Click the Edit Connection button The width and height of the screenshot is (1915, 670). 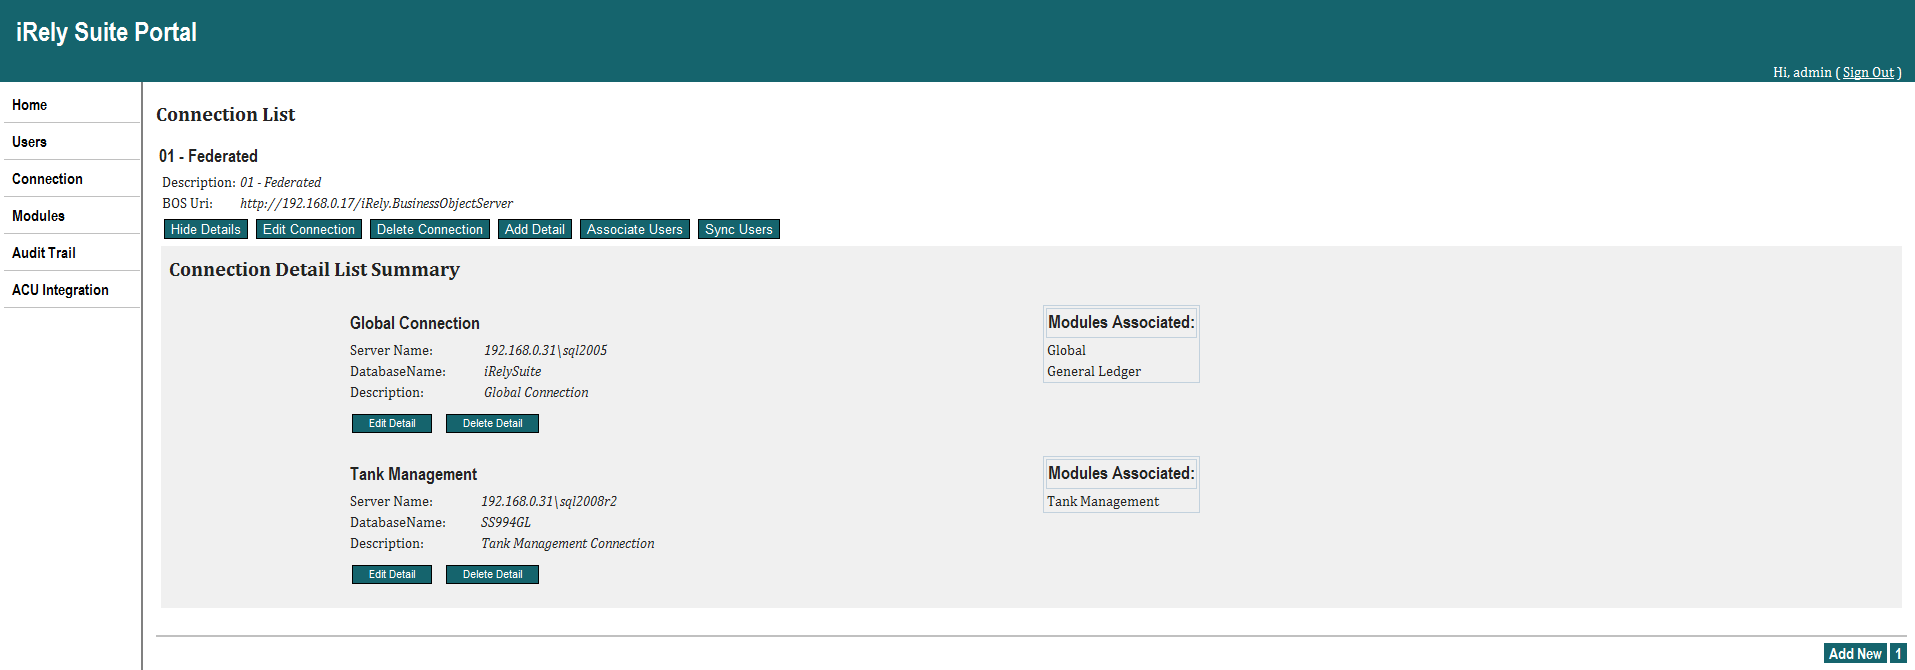pos(308,229)
